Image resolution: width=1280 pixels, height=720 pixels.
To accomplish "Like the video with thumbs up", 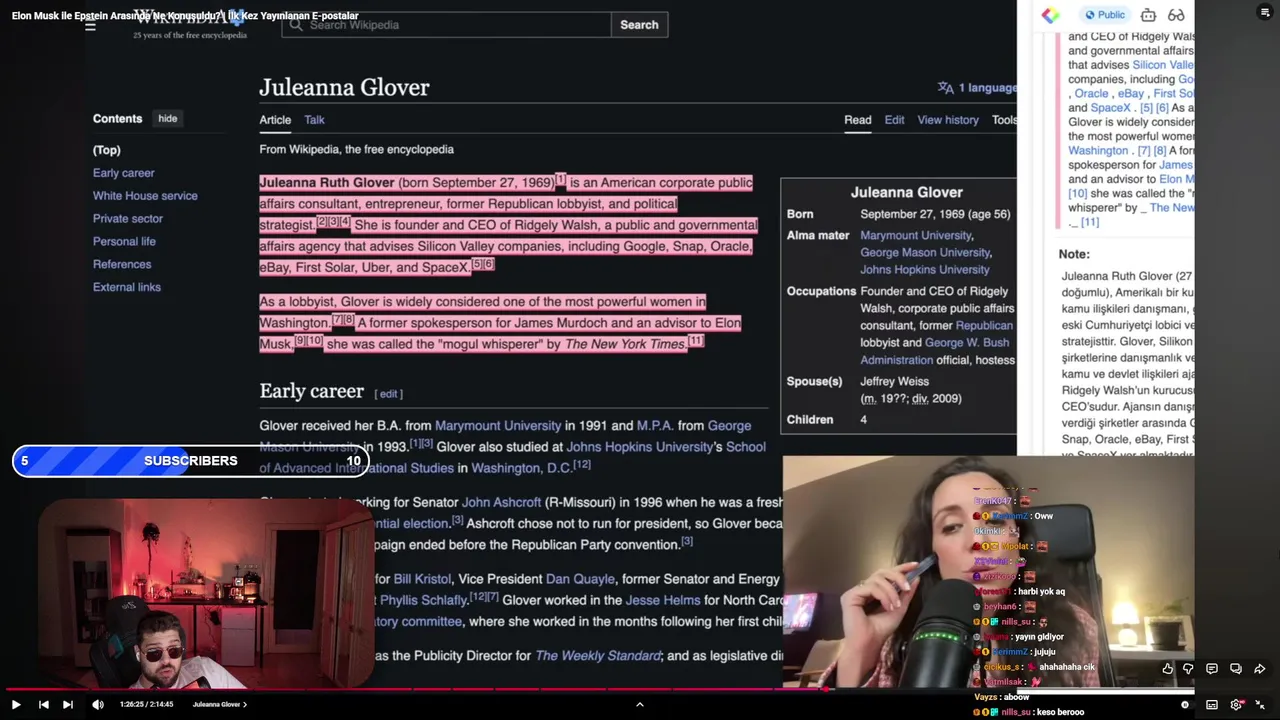I will point(1167,669).
